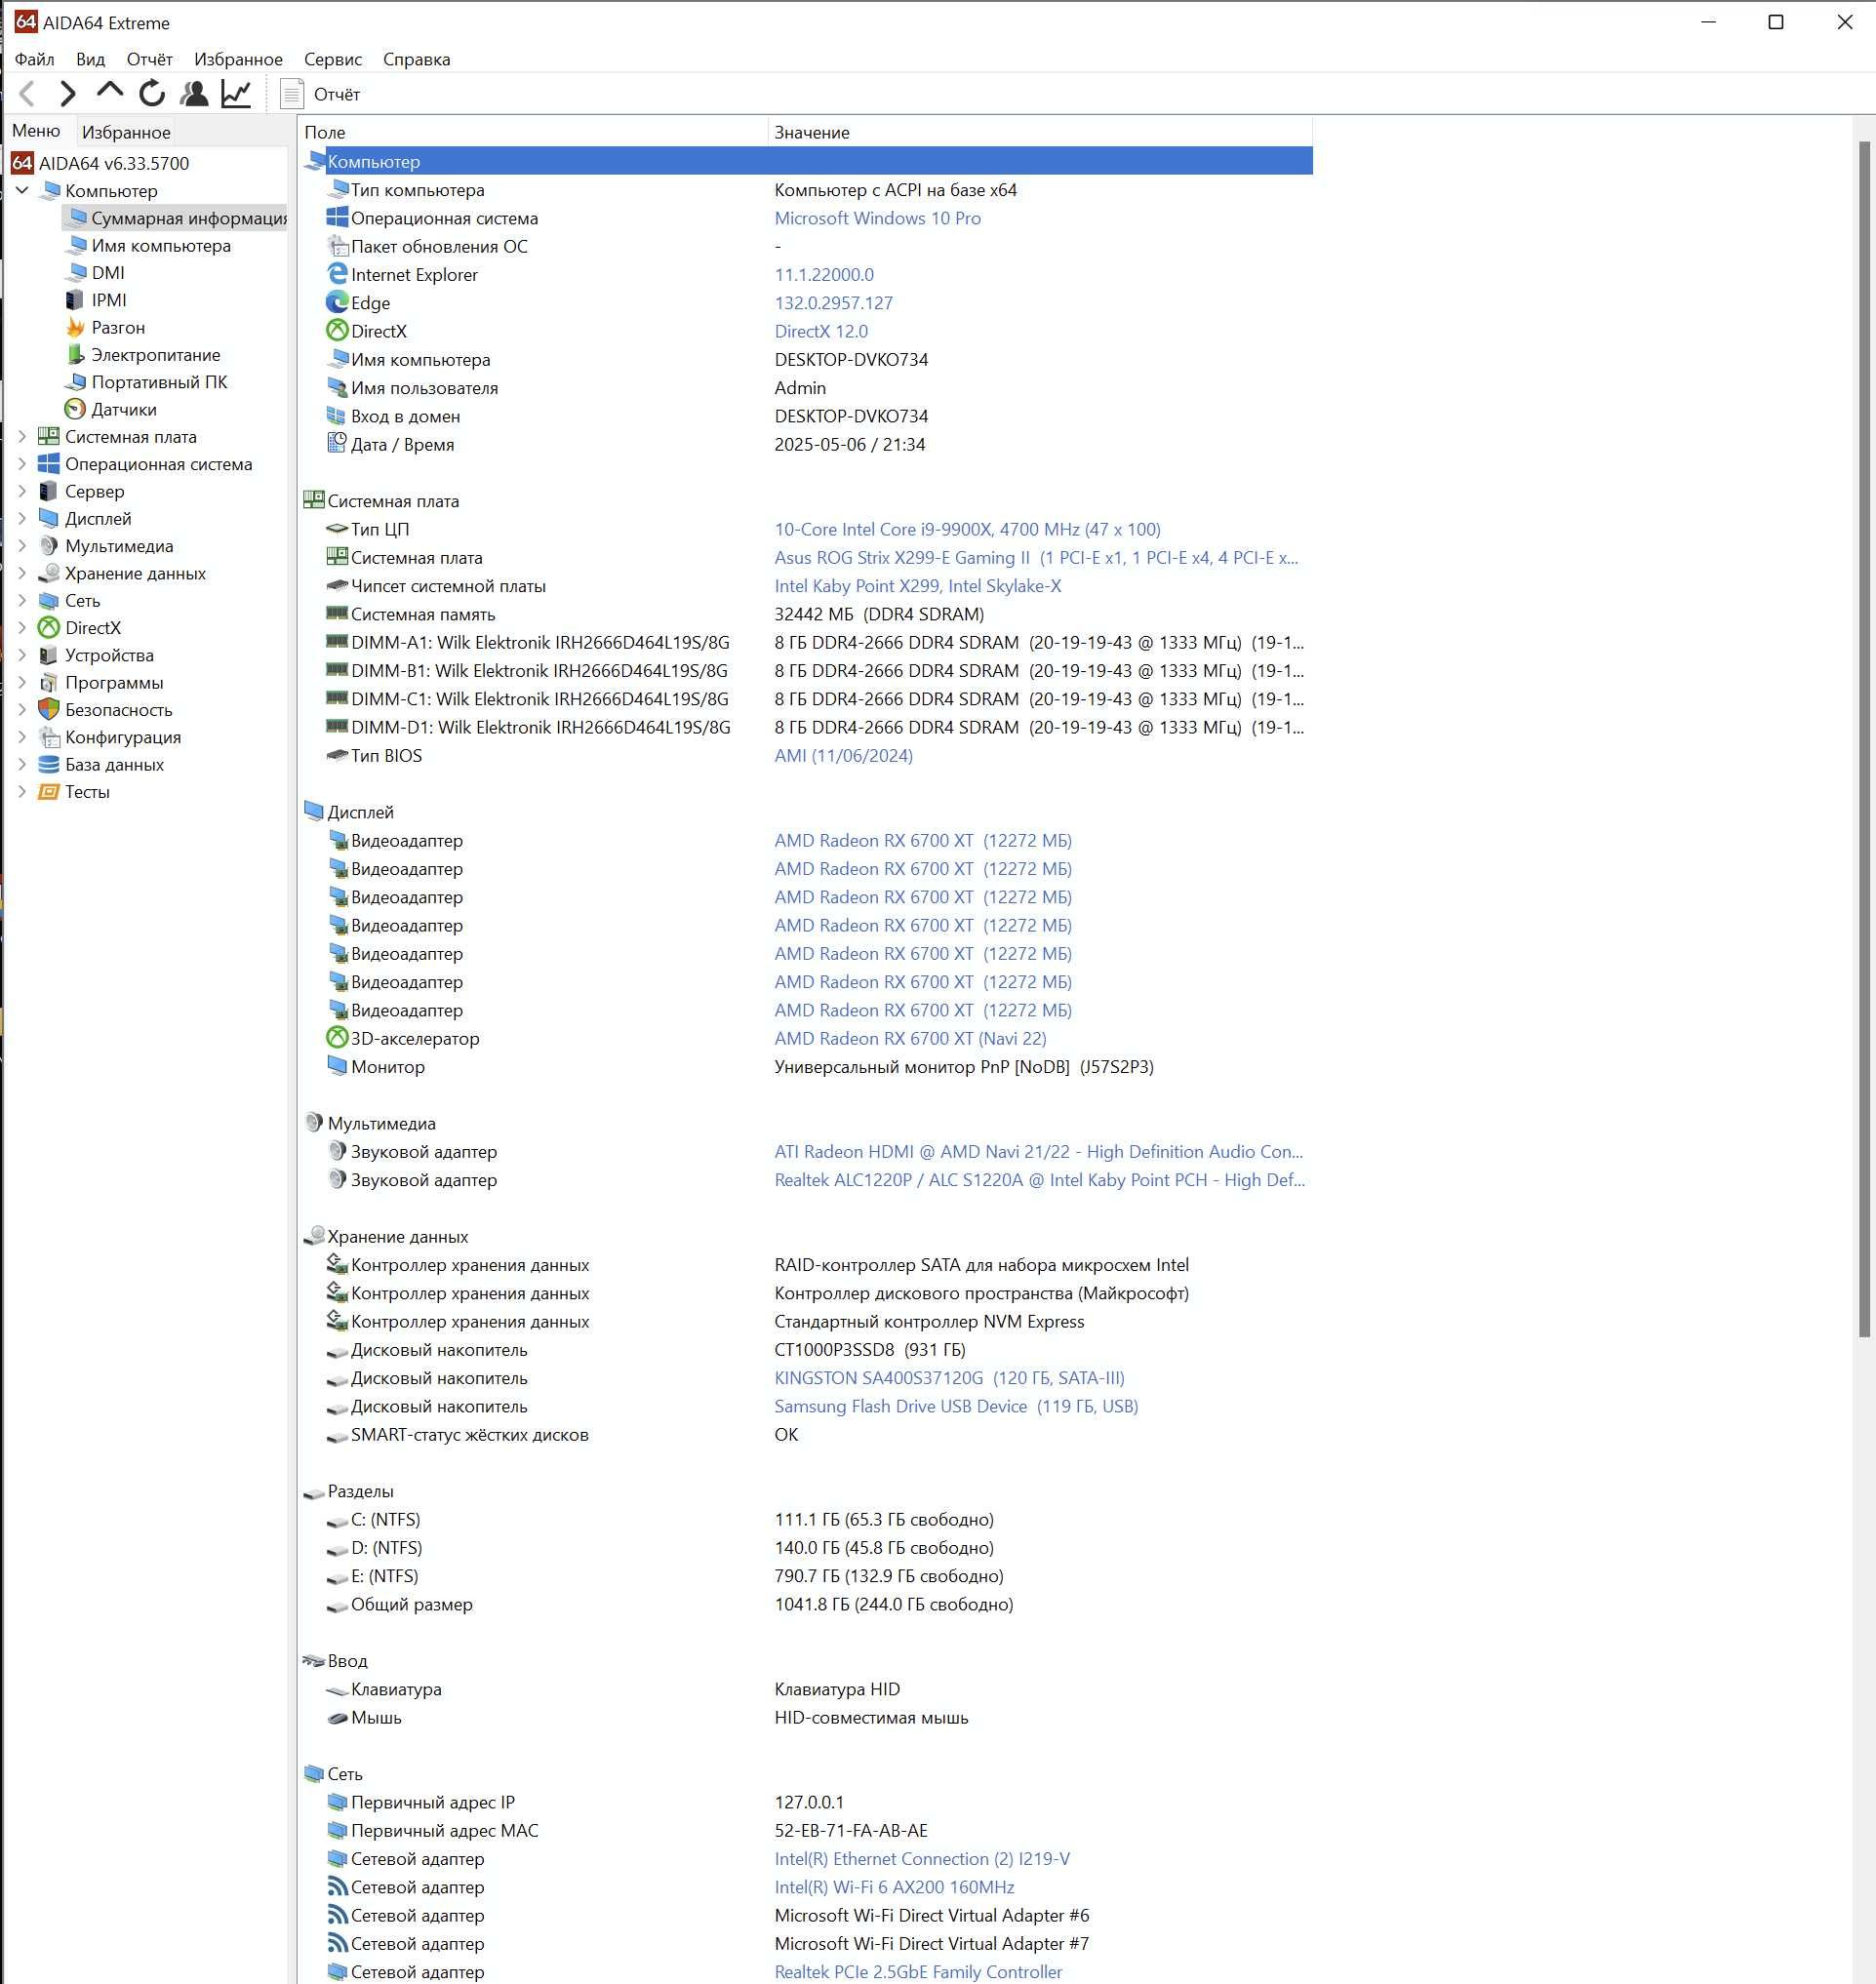
Task: Click the Поле column header
Action: click(x=533, y=132)
